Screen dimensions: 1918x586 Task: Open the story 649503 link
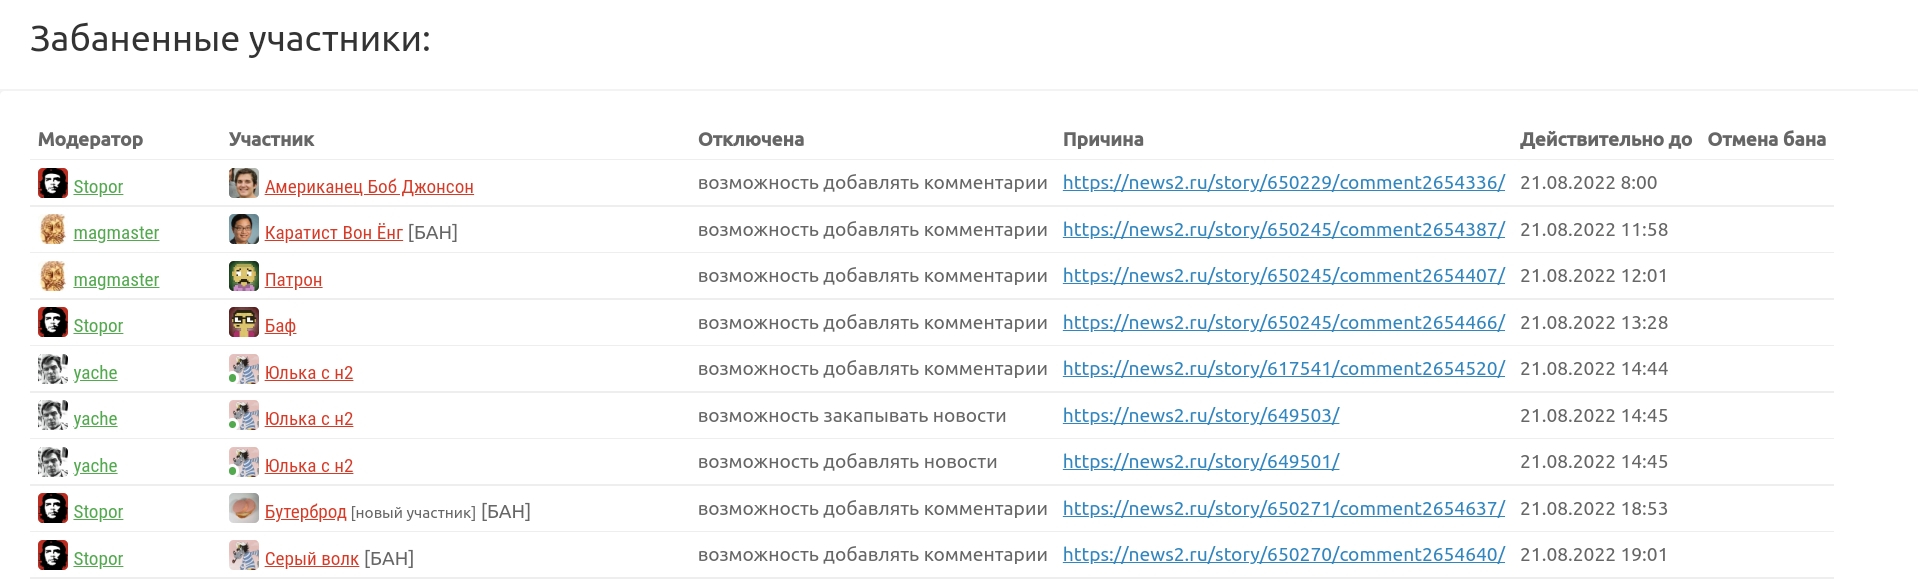[x=1201, y=416]
